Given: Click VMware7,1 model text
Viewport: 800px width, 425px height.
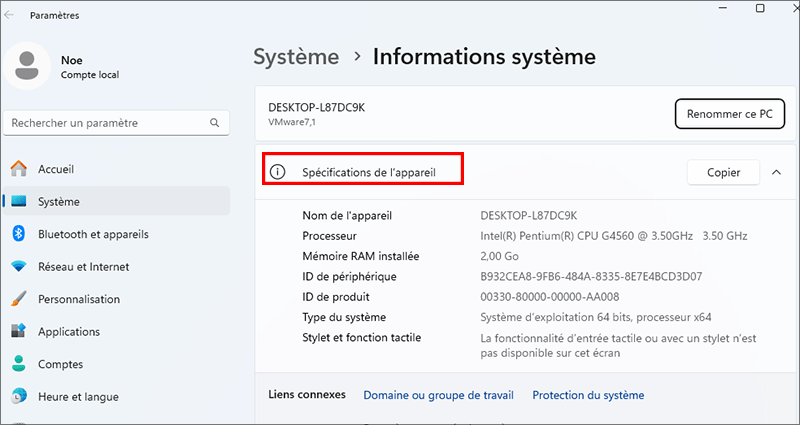Looking at the screenshot, I should coord(292,122).
